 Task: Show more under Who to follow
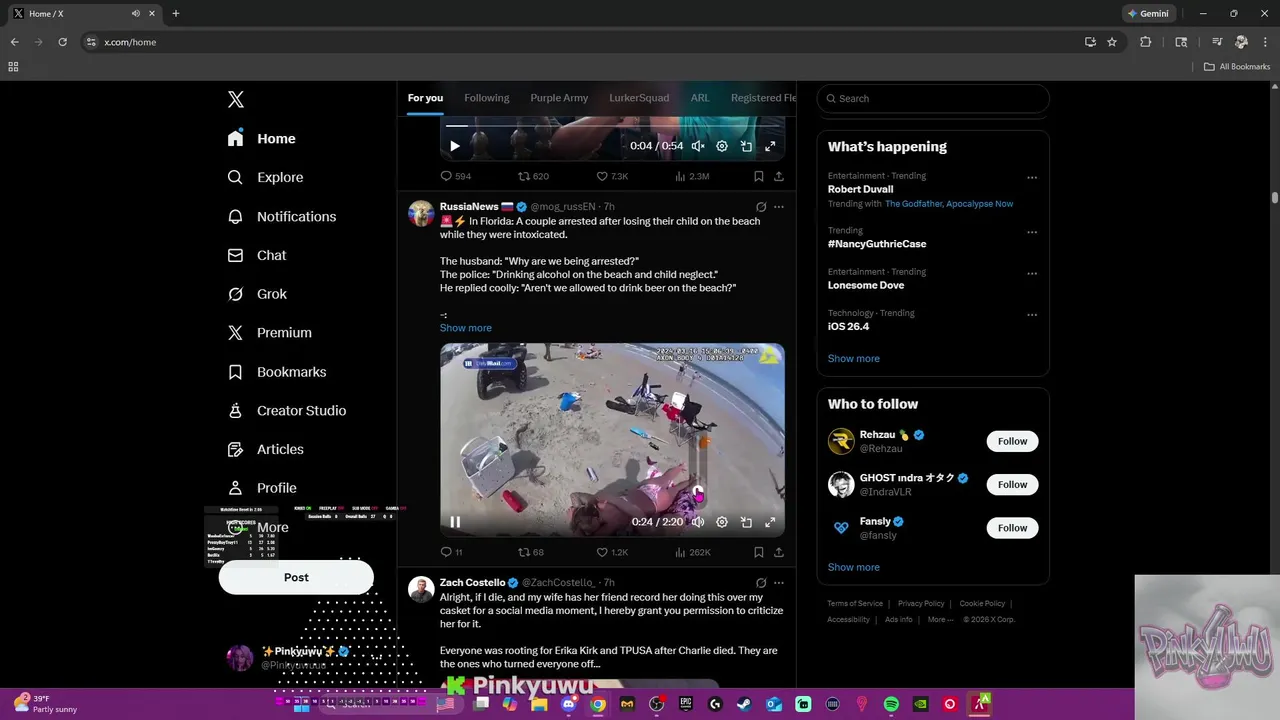click(x=854, y=567)
